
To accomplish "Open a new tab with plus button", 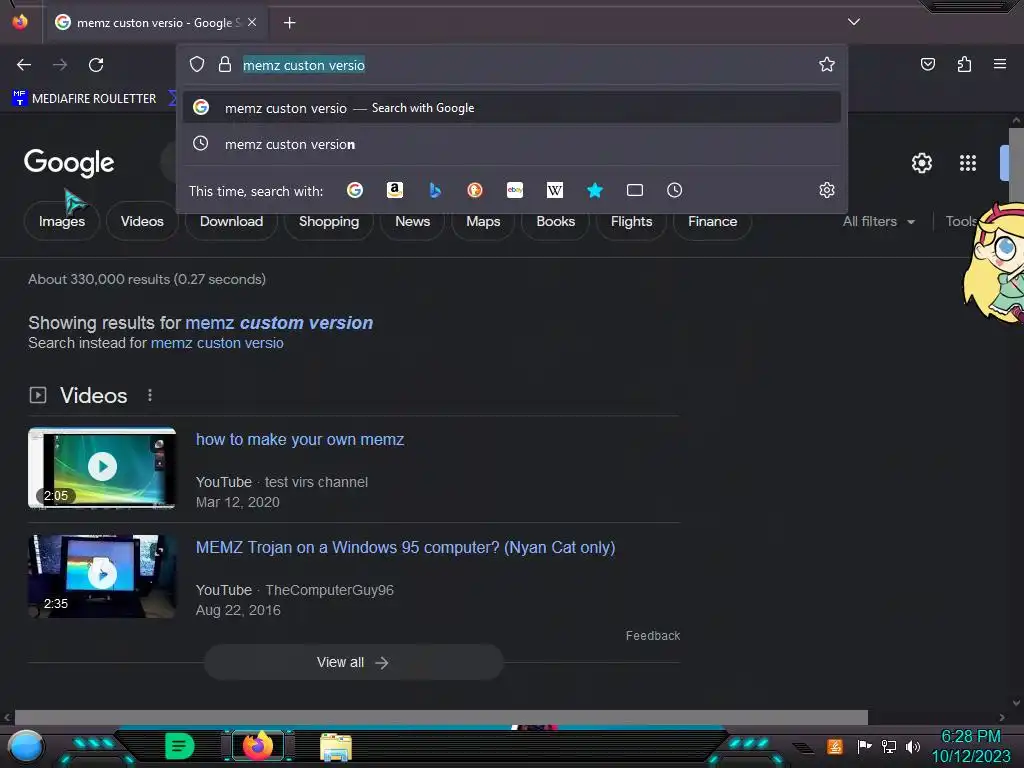I will click(x=289, y=23).
